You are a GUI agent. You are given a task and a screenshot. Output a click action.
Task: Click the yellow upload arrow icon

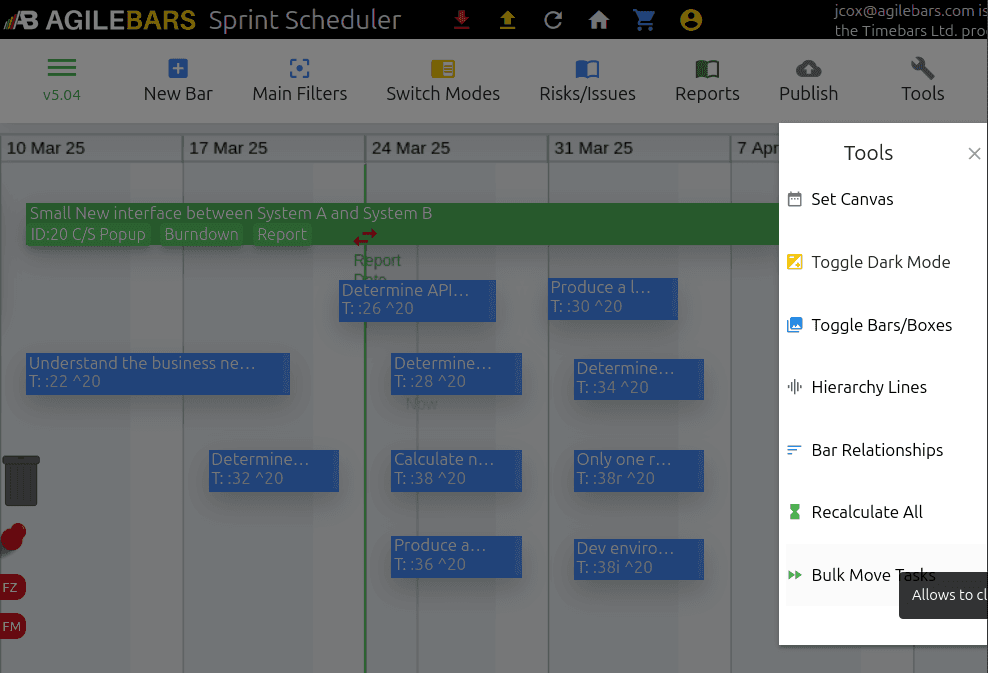tap(507, 20)
